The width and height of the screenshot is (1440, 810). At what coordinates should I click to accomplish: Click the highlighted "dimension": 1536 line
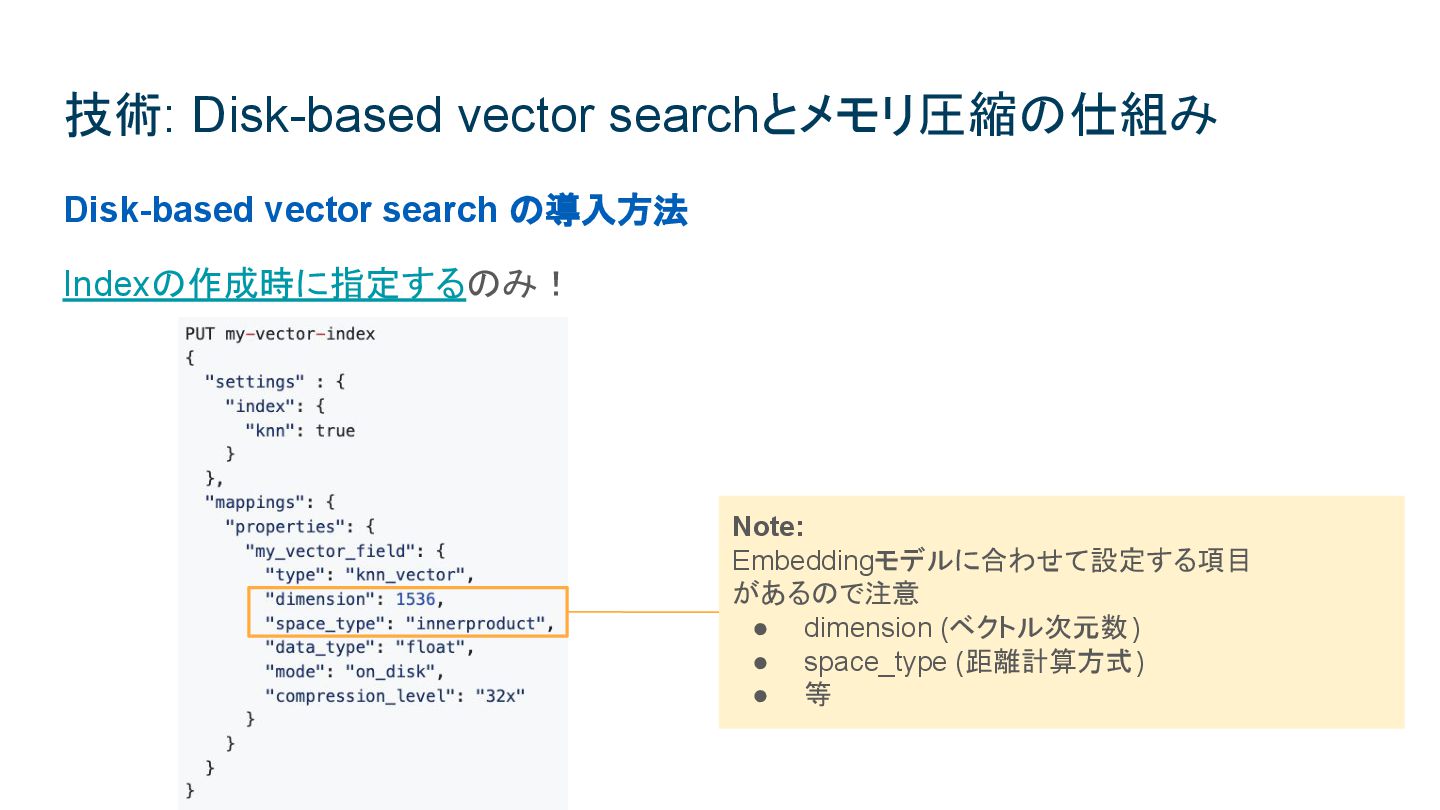[354, 599]
